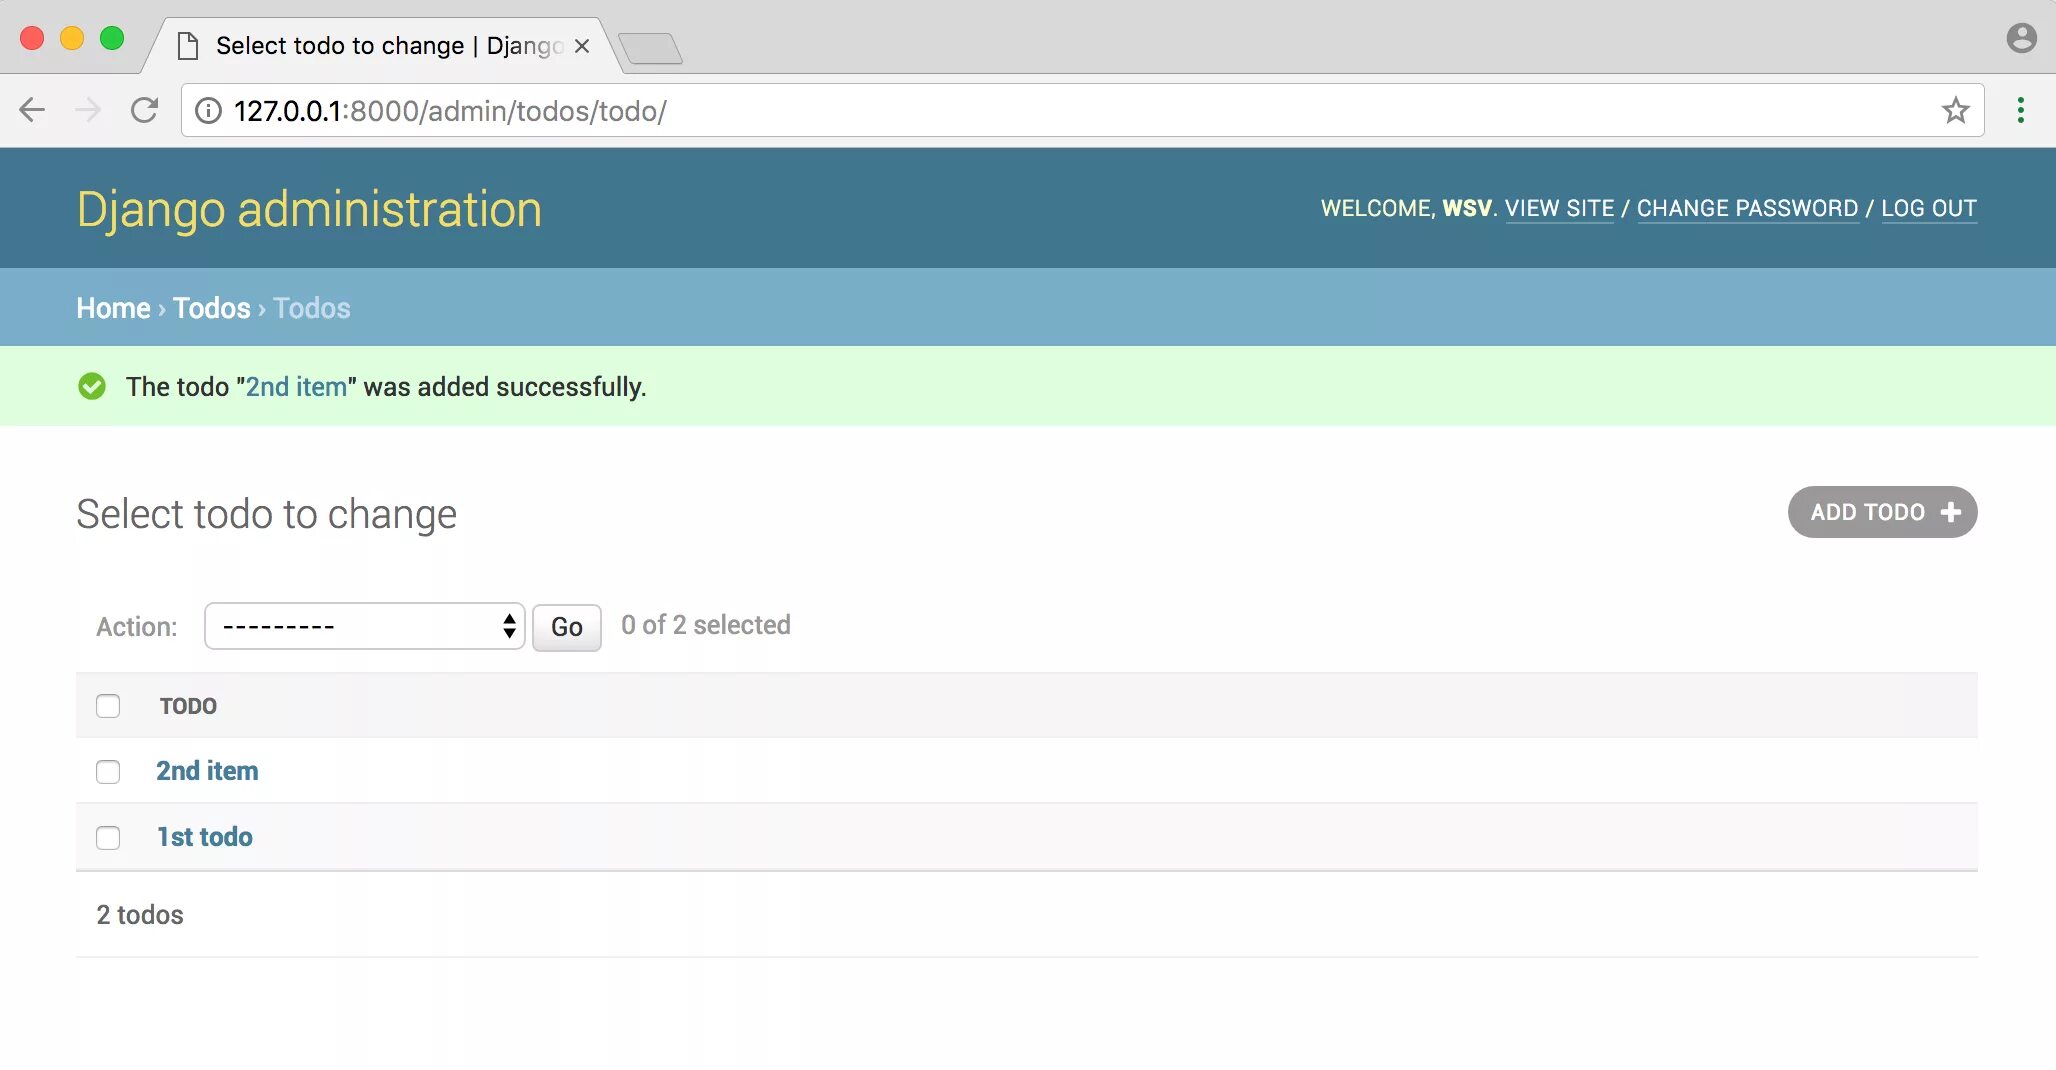Click the Log Out link

coord(1929,208)
